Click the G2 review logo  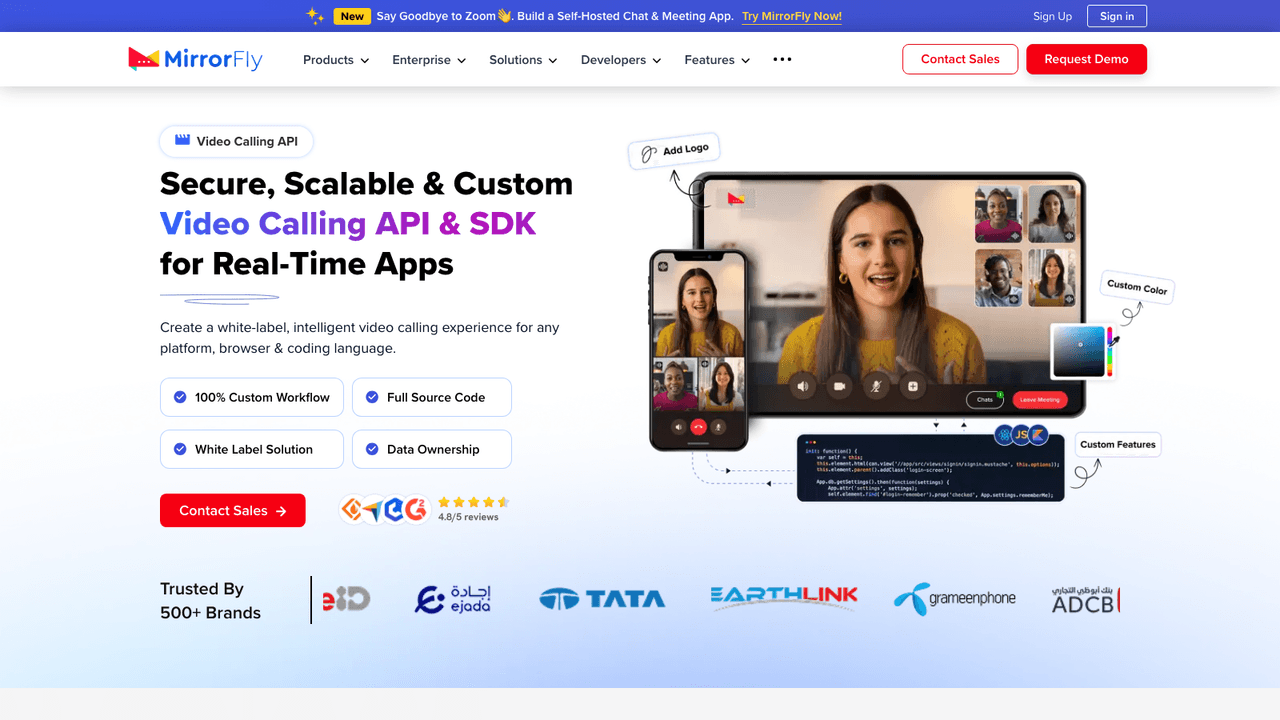pos(416,510)
